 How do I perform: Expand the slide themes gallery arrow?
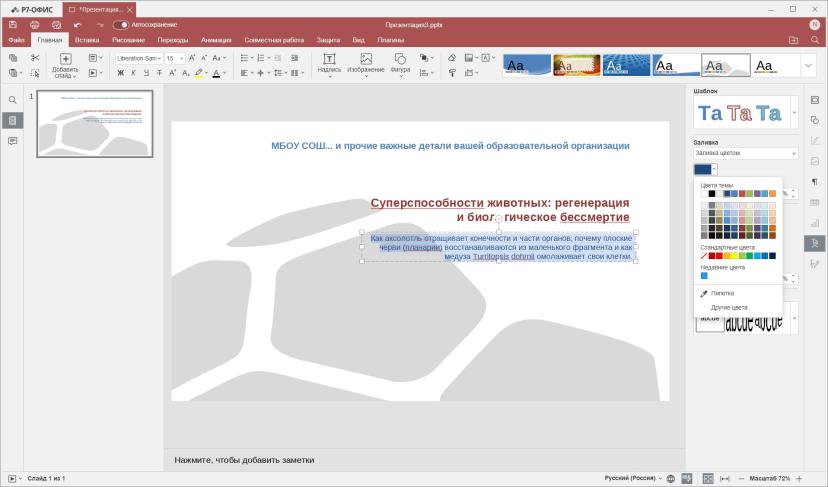click(x=808, y=65)
